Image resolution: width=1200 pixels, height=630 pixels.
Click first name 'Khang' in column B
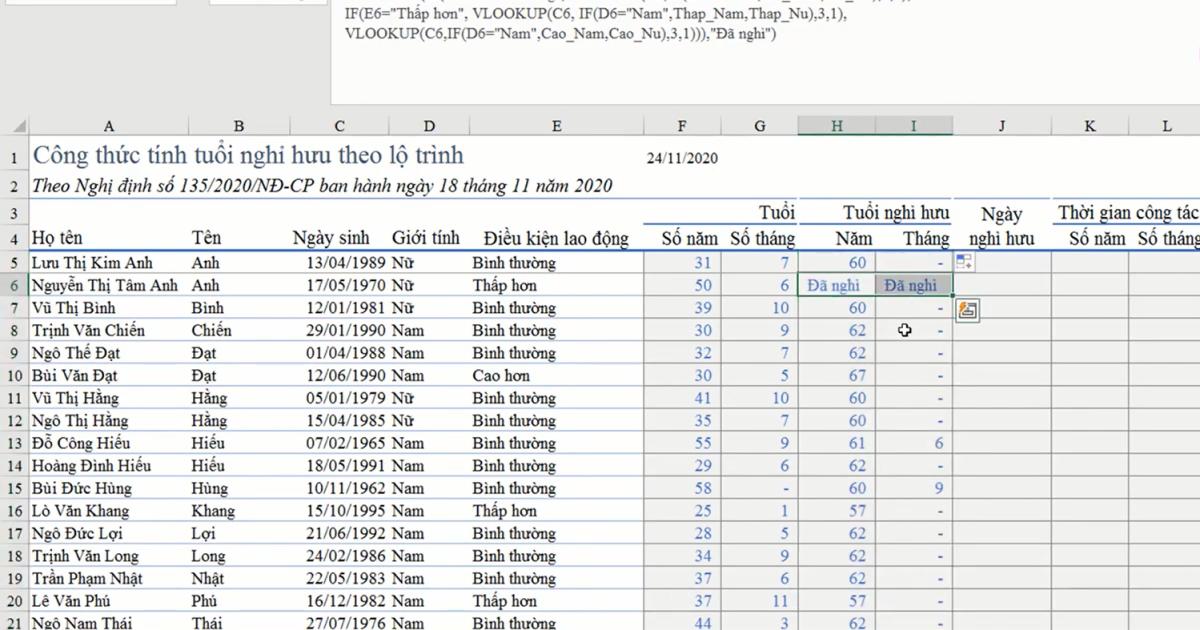(213, 511)
